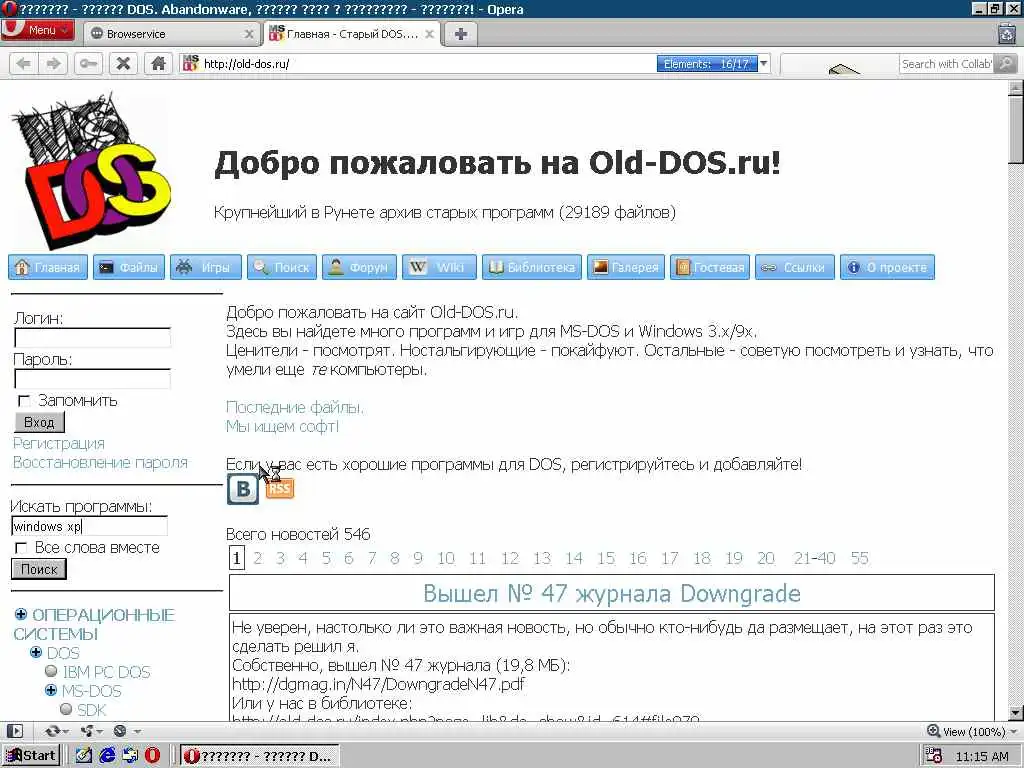
Task: Close the Browservice tab
Action: (x=249, y=34)
